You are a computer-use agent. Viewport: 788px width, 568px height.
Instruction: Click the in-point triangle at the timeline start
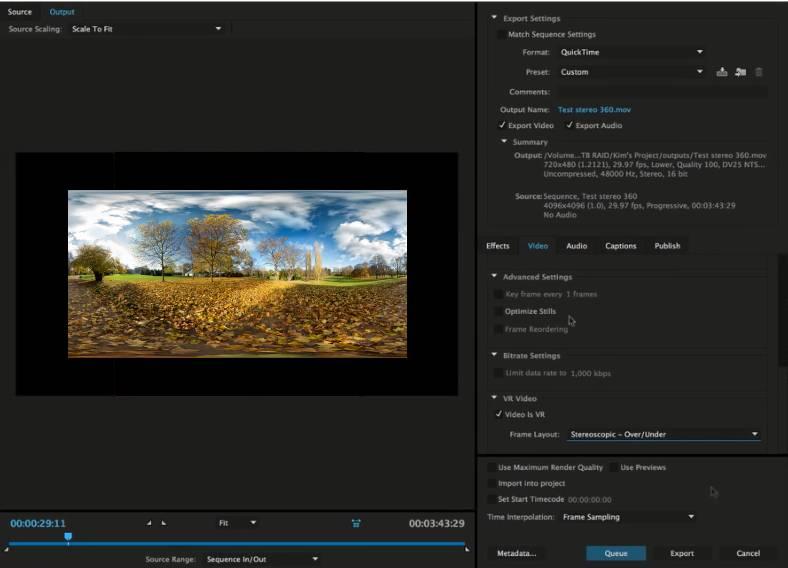[6, 549]
